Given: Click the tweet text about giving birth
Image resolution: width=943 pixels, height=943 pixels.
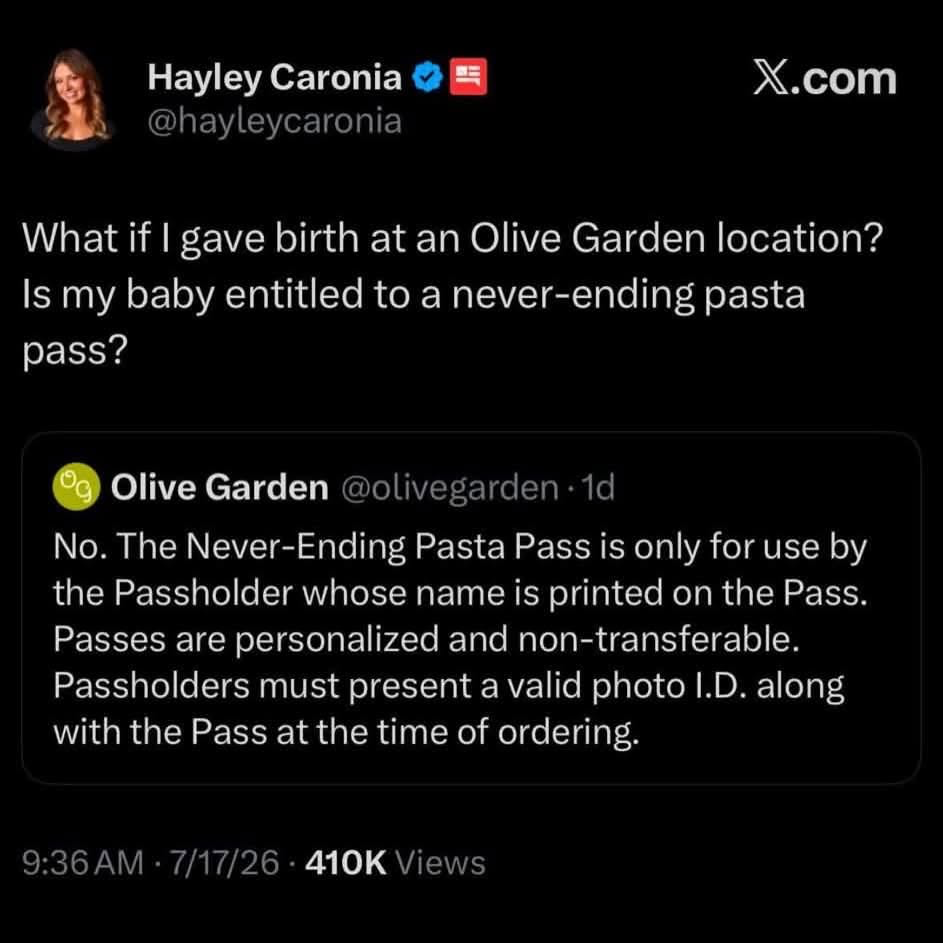Looking at the screenshot, I should [452, 293].
